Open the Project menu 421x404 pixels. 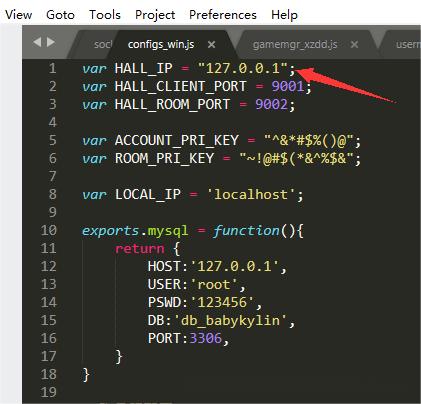155,15
